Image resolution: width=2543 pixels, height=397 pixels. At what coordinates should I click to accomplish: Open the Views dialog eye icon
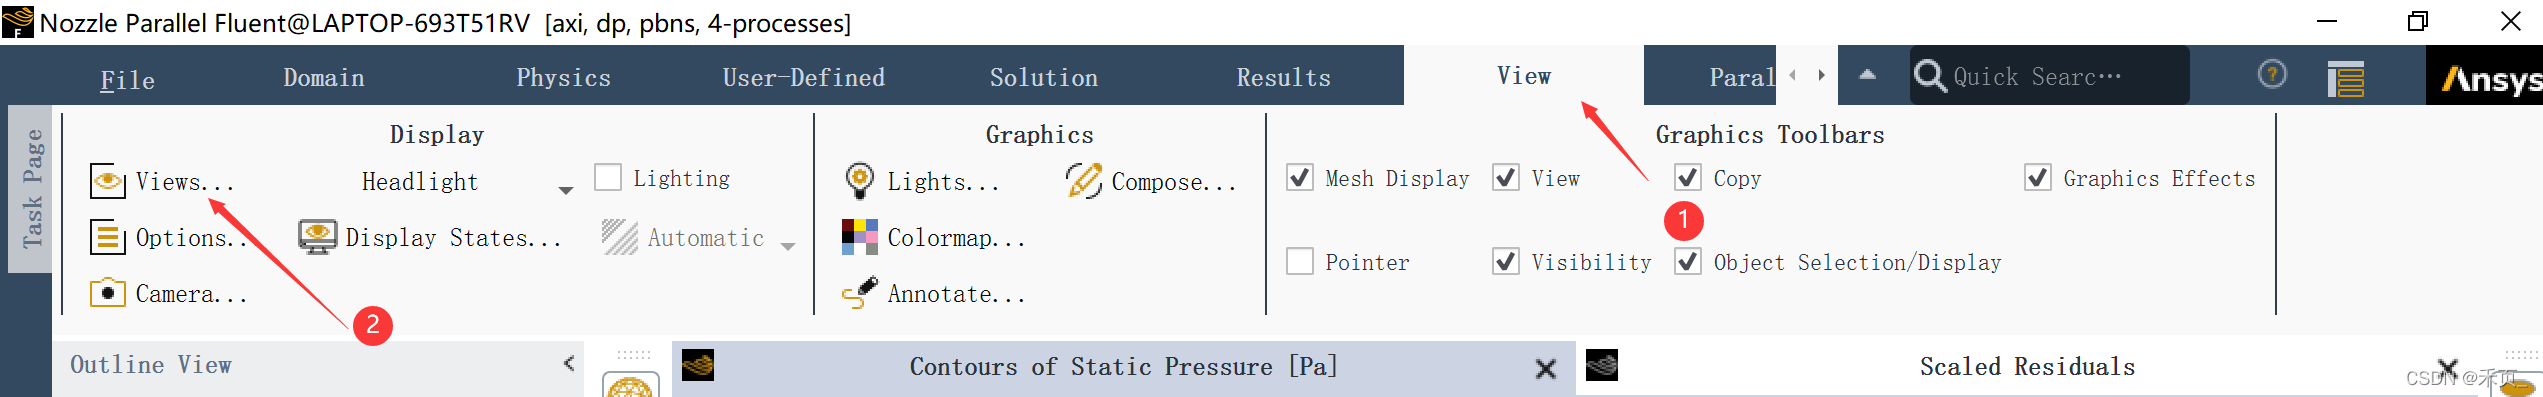[107, 181]
